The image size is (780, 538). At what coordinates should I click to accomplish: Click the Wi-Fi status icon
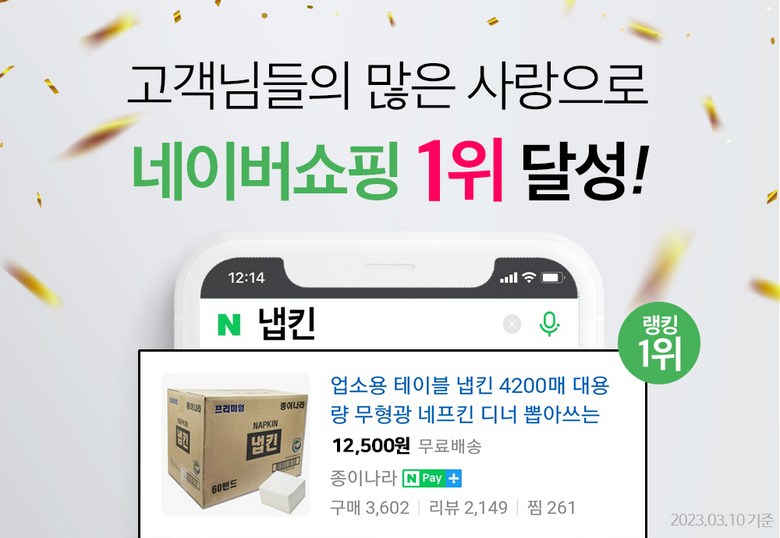(x=529, y=277)
